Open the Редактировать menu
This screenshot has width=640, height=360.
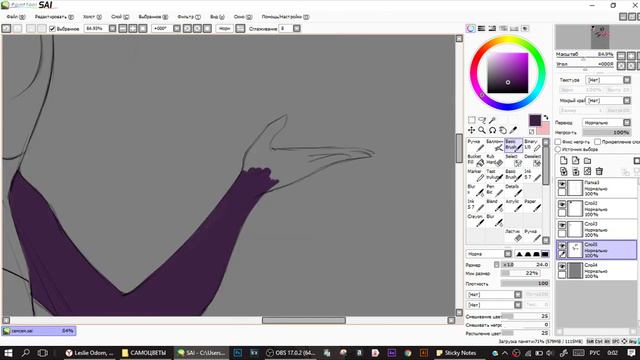click(54, 17)
